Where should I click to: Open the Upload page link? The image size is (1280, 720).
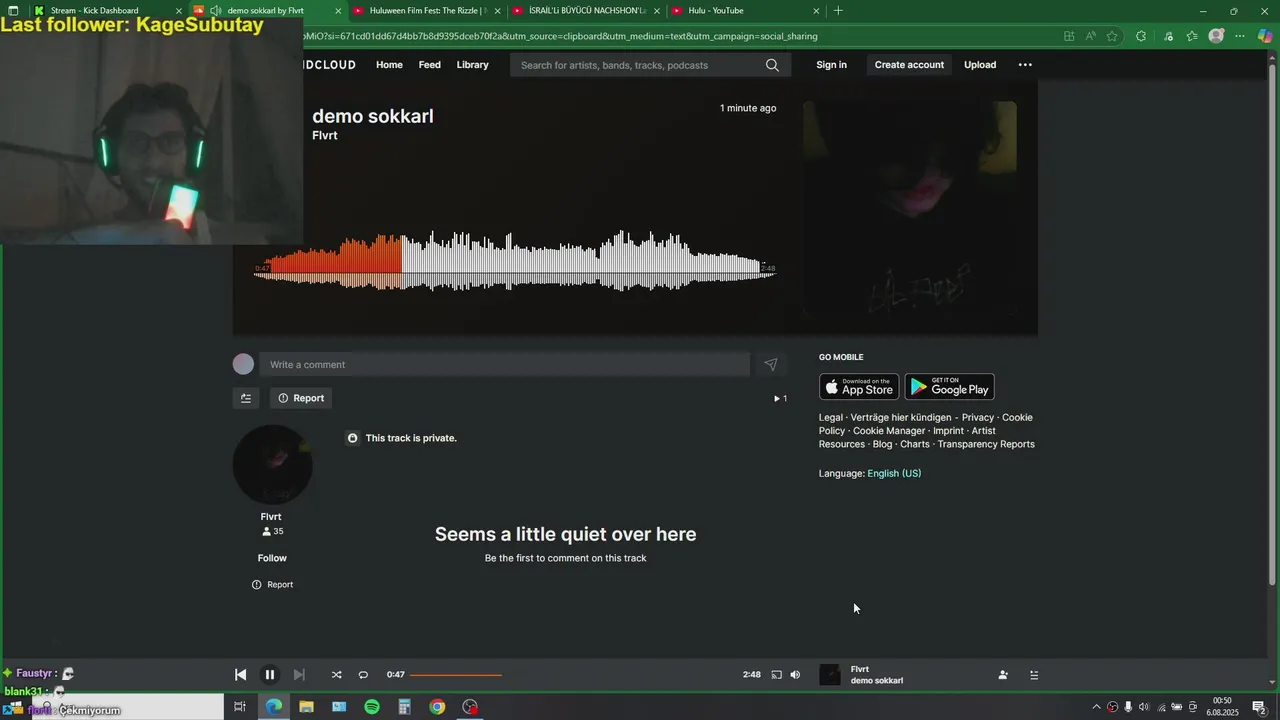click(980, 65)
